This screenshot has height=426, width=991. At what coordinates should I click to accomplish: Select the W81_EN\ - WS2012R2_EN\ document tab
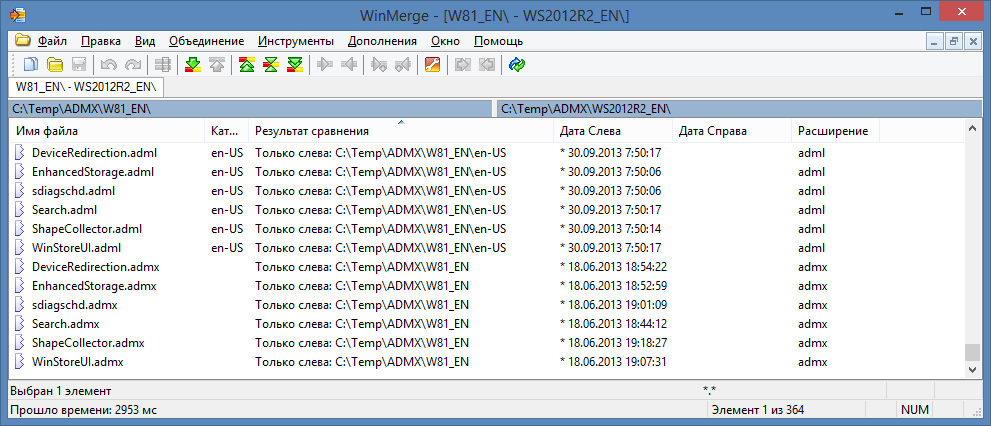86,85
